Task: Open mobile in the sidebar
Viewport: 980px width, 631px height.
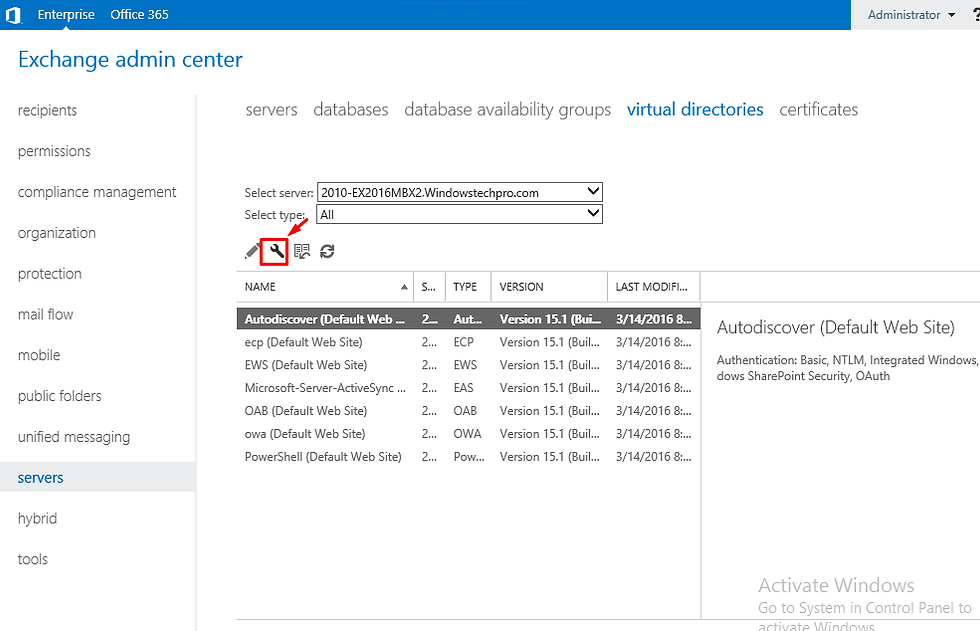Action: point(39,355)
